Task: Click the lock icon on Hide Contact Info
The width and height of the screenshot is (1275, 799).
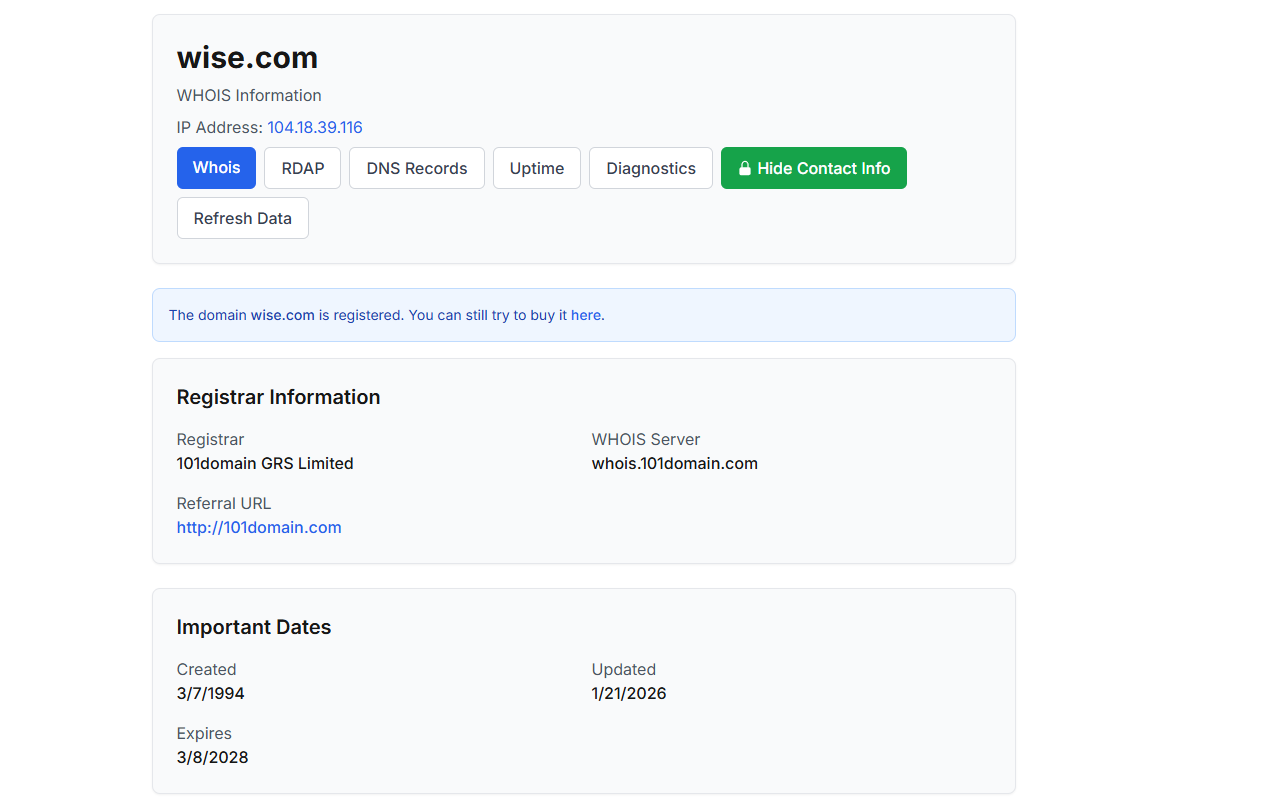Action: click(744, 169)
